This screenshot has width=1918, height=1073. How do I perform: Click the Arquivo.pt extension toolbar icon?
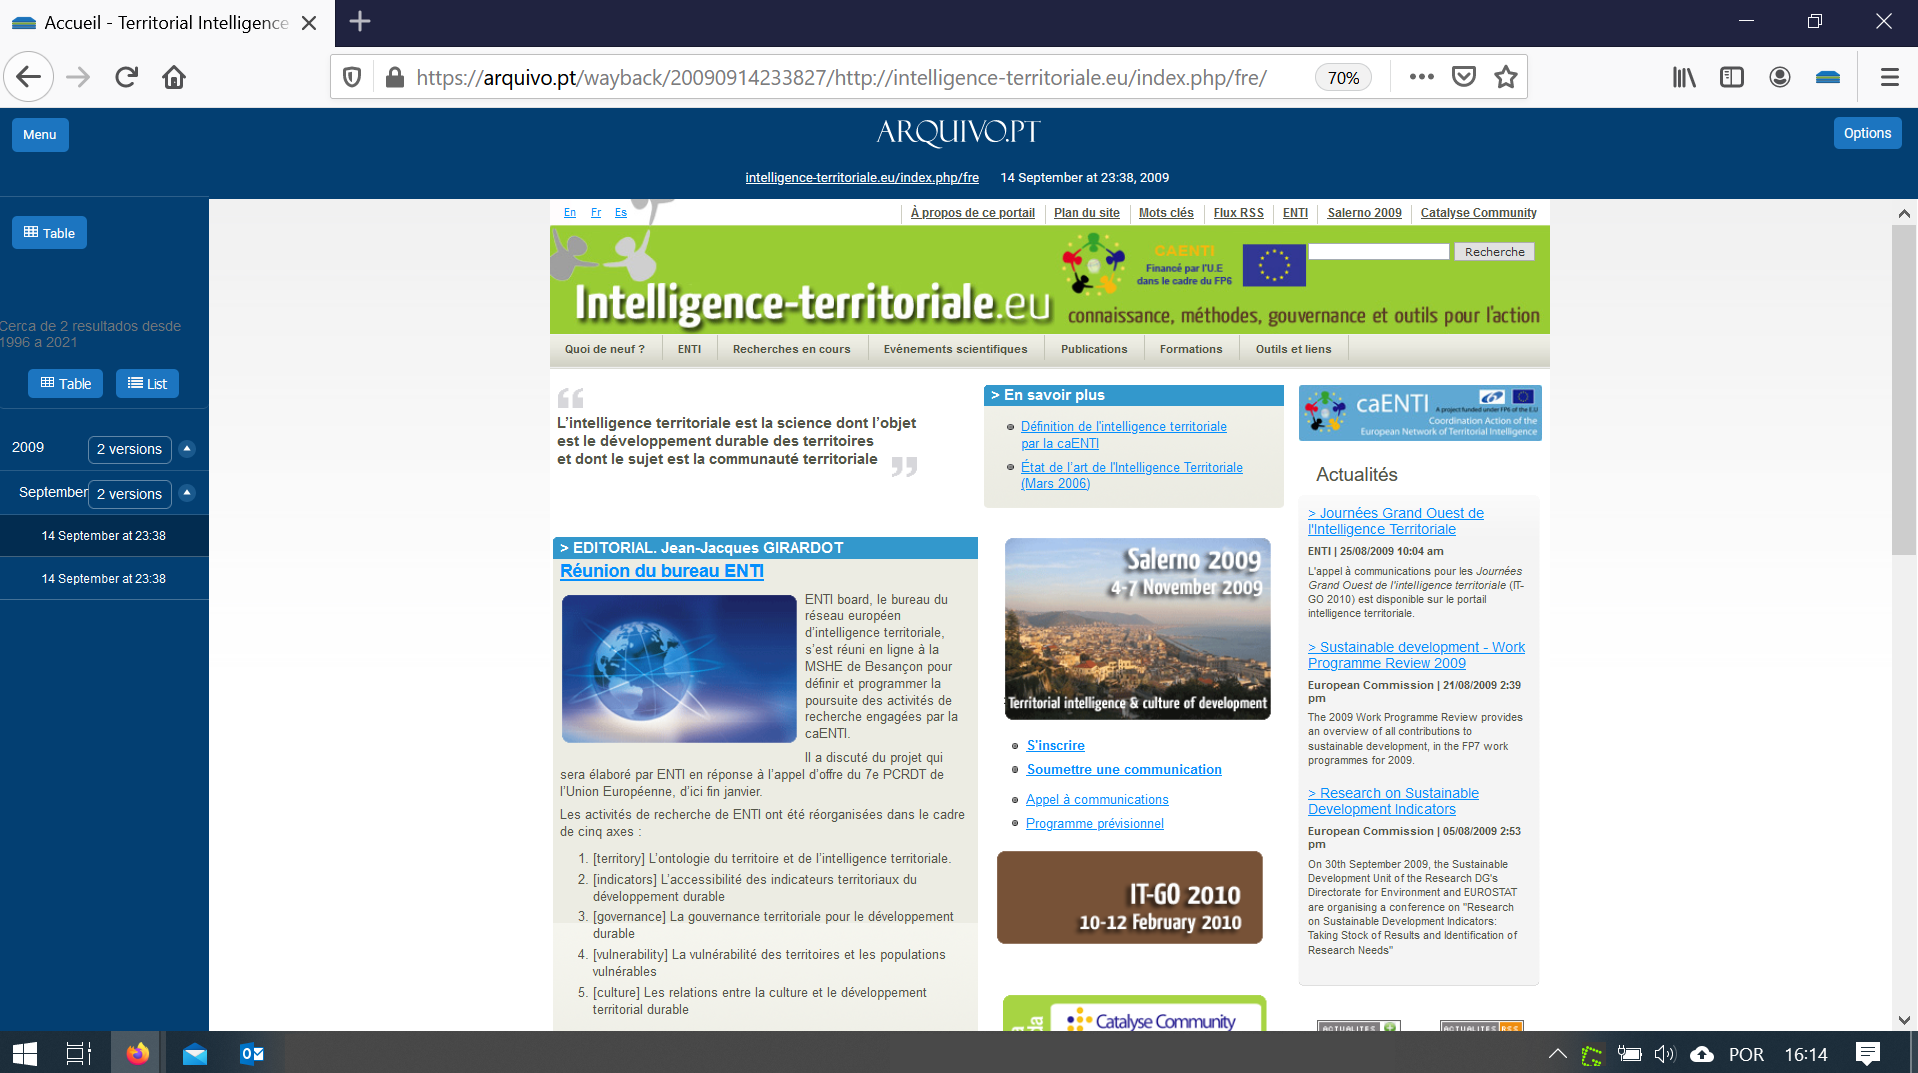coord(1828,77)
